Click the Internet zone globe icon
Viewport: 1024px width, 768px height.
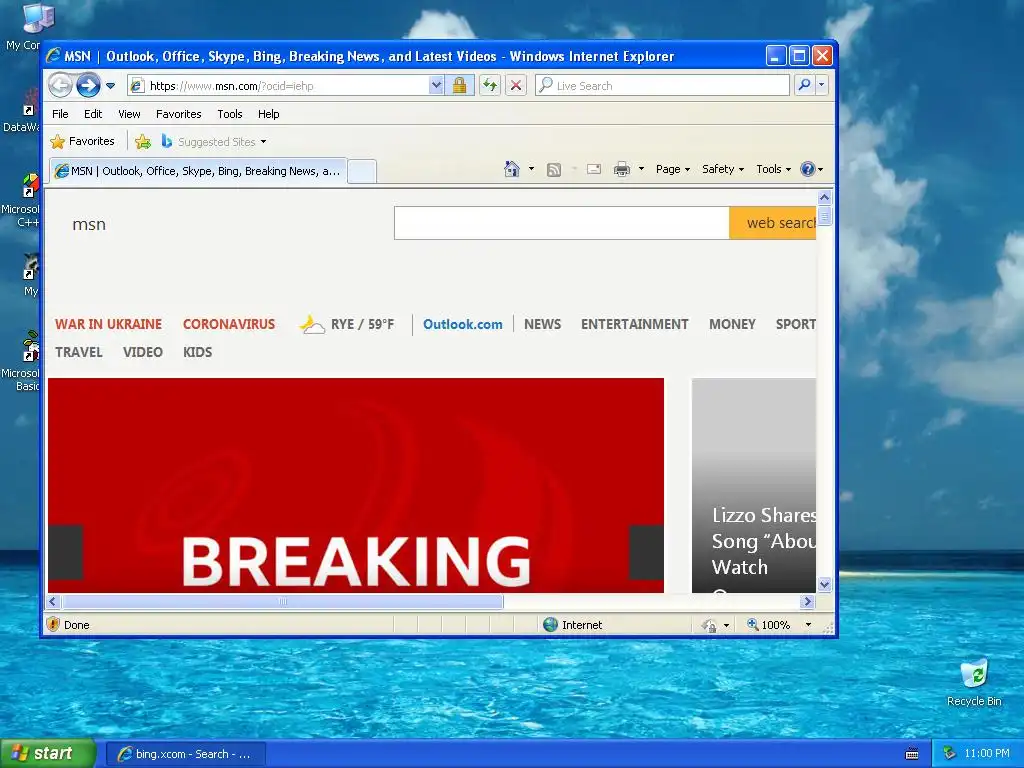click(x=551, y=624)
